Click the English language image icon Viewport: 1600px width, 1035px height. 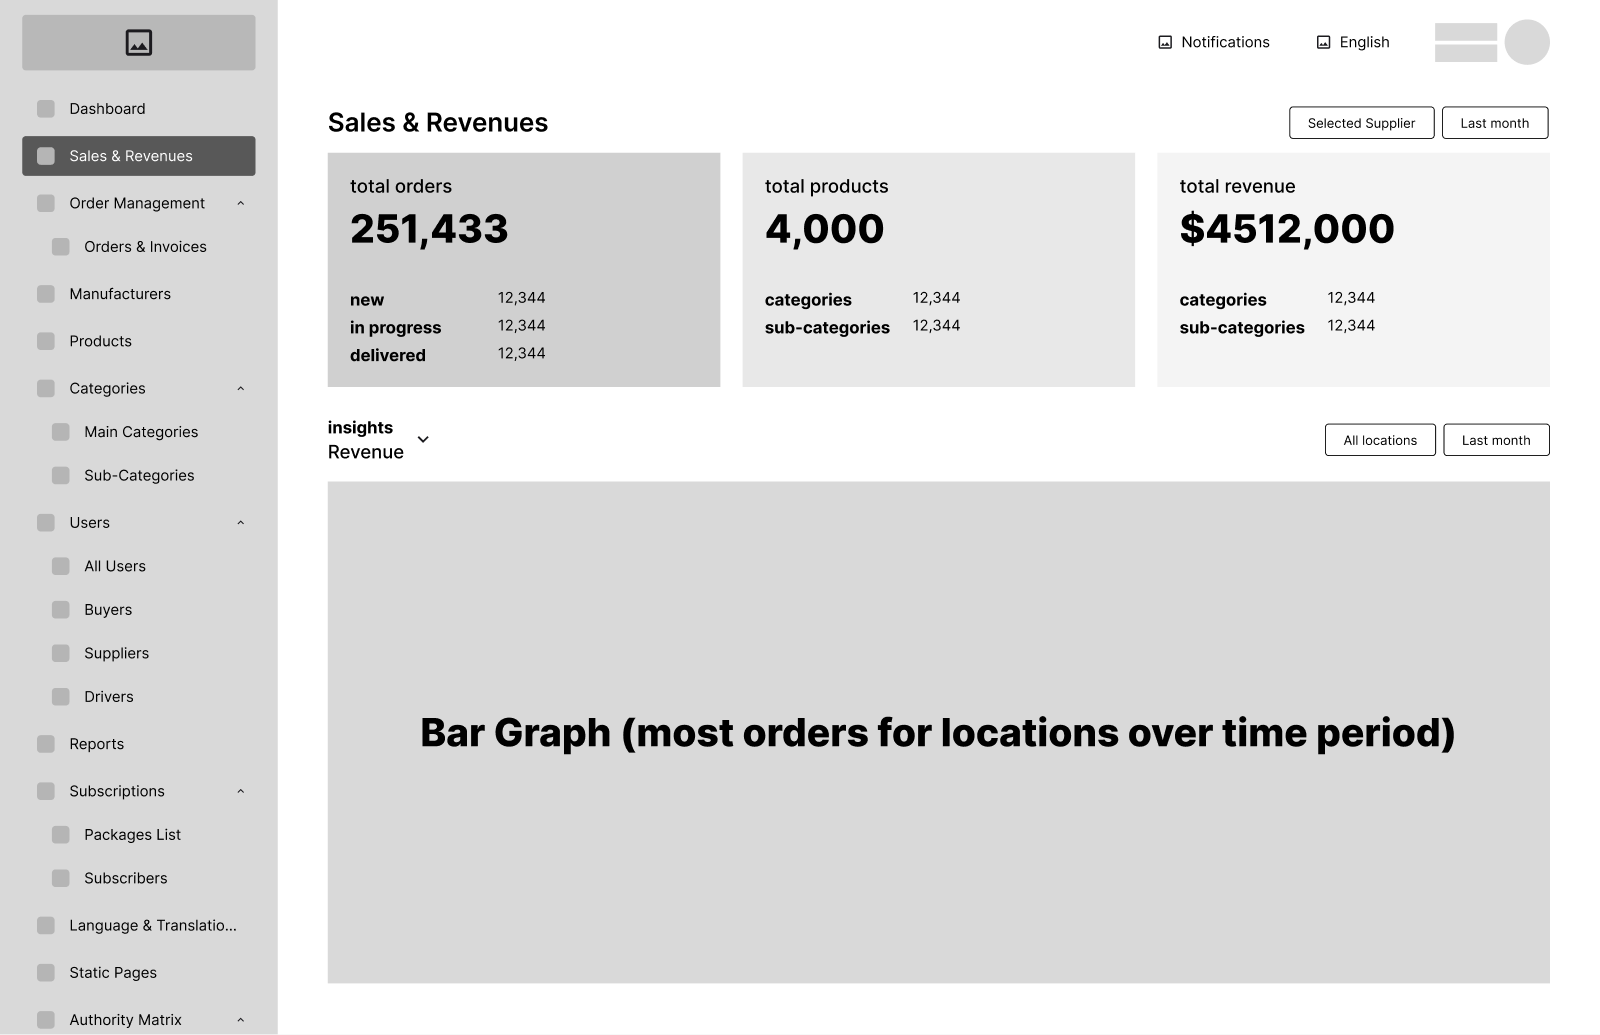pyautogui.click(x=1324, y=42)
